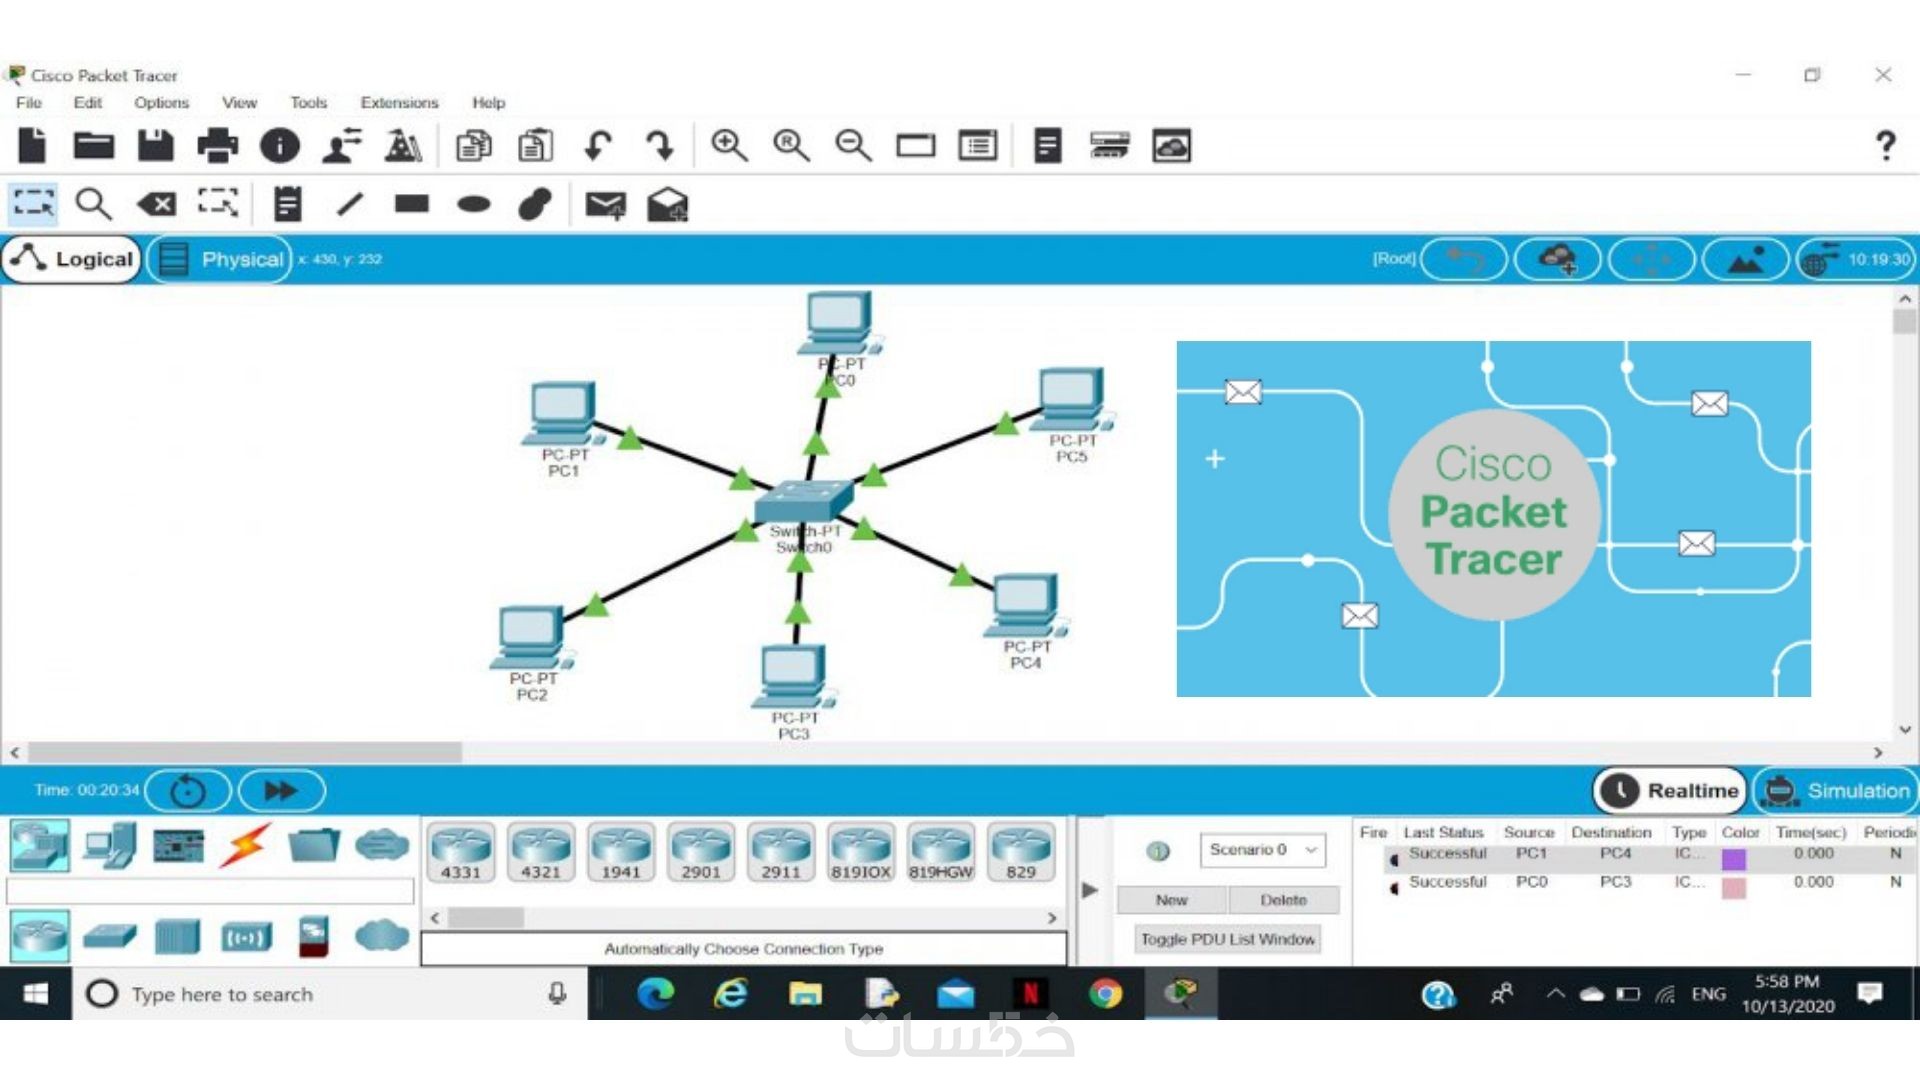The width and height of the screenshot is (1920, 1080).
Task: Open the Scenario 0 dropdown
Action: (x=1262, y=850)
